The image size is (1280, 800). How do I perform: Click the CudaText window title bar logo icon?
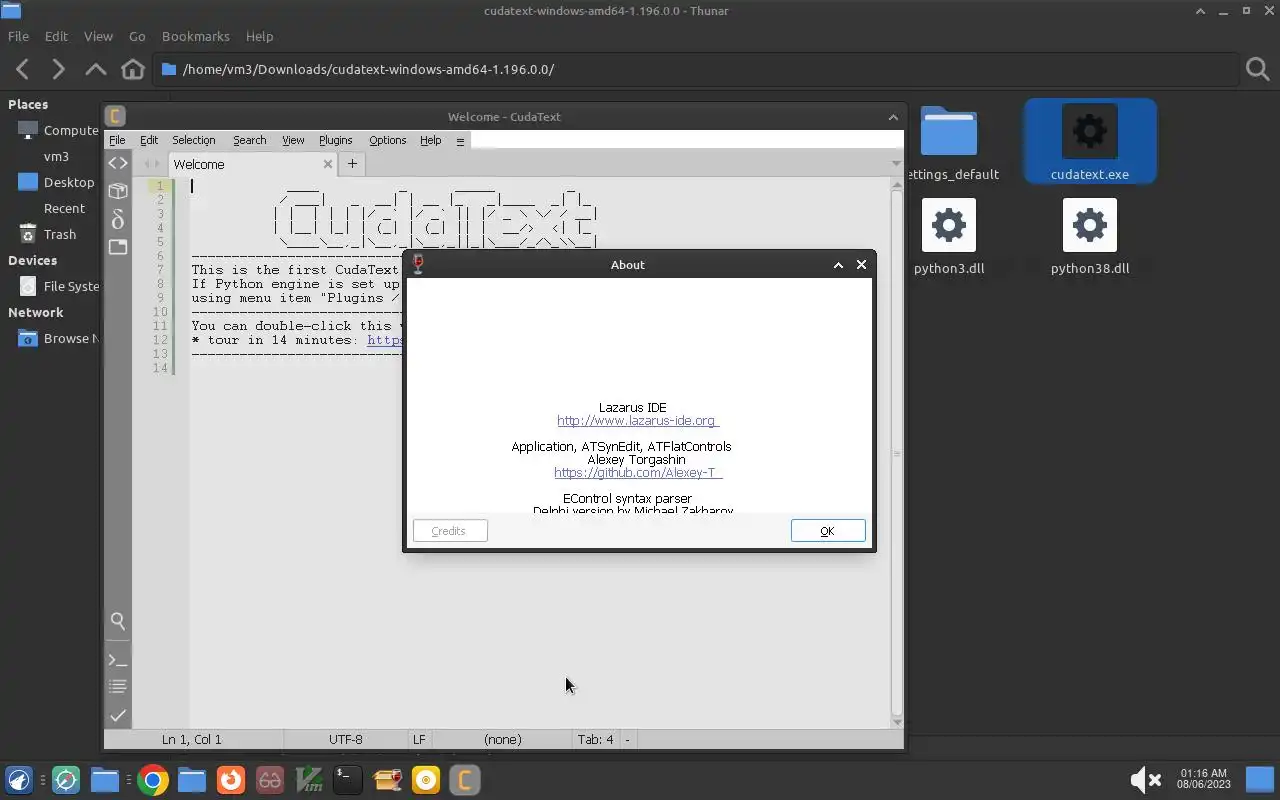[x=115, y=116]
